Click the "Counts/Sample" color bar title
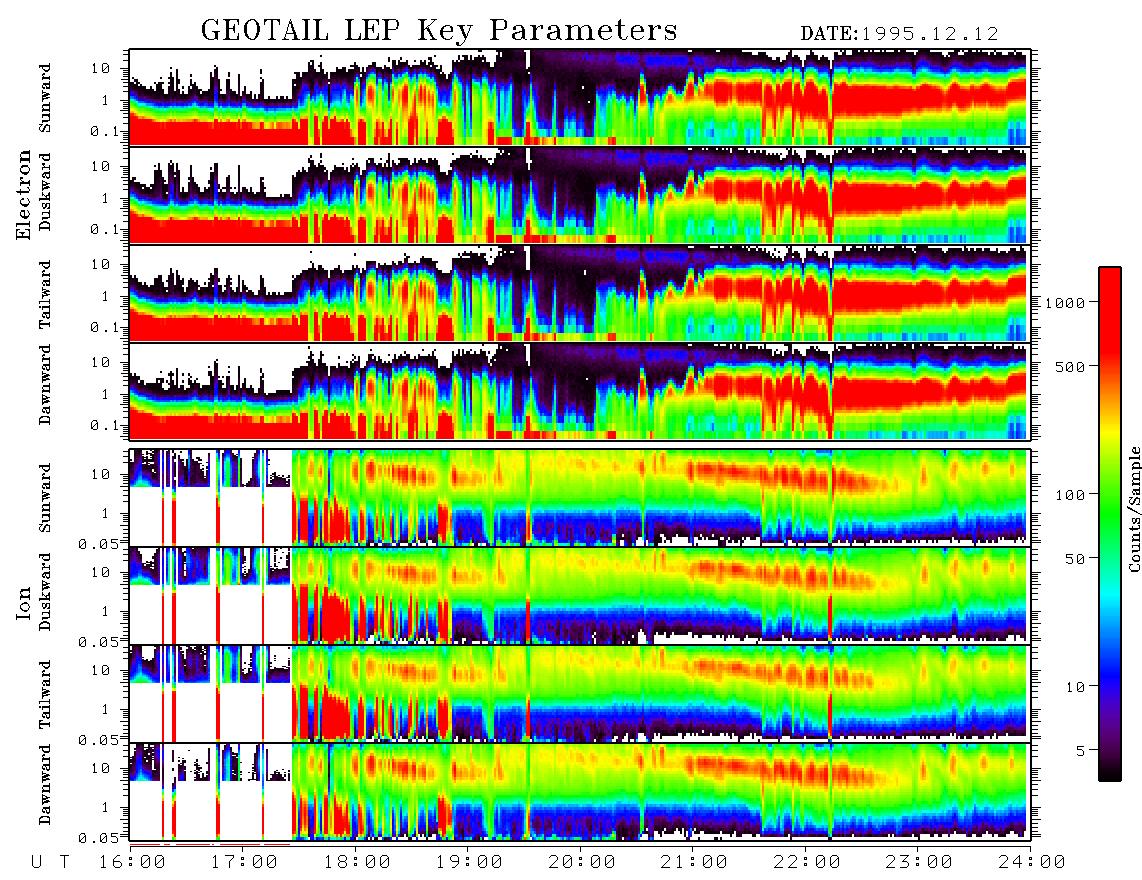 click(1134, 509)
